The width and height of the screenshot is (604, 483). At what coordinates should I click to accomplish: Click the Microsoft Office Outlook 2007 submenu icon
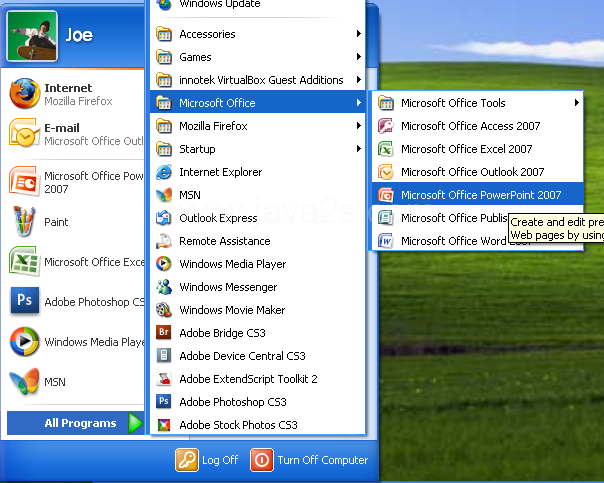(386, 172)
